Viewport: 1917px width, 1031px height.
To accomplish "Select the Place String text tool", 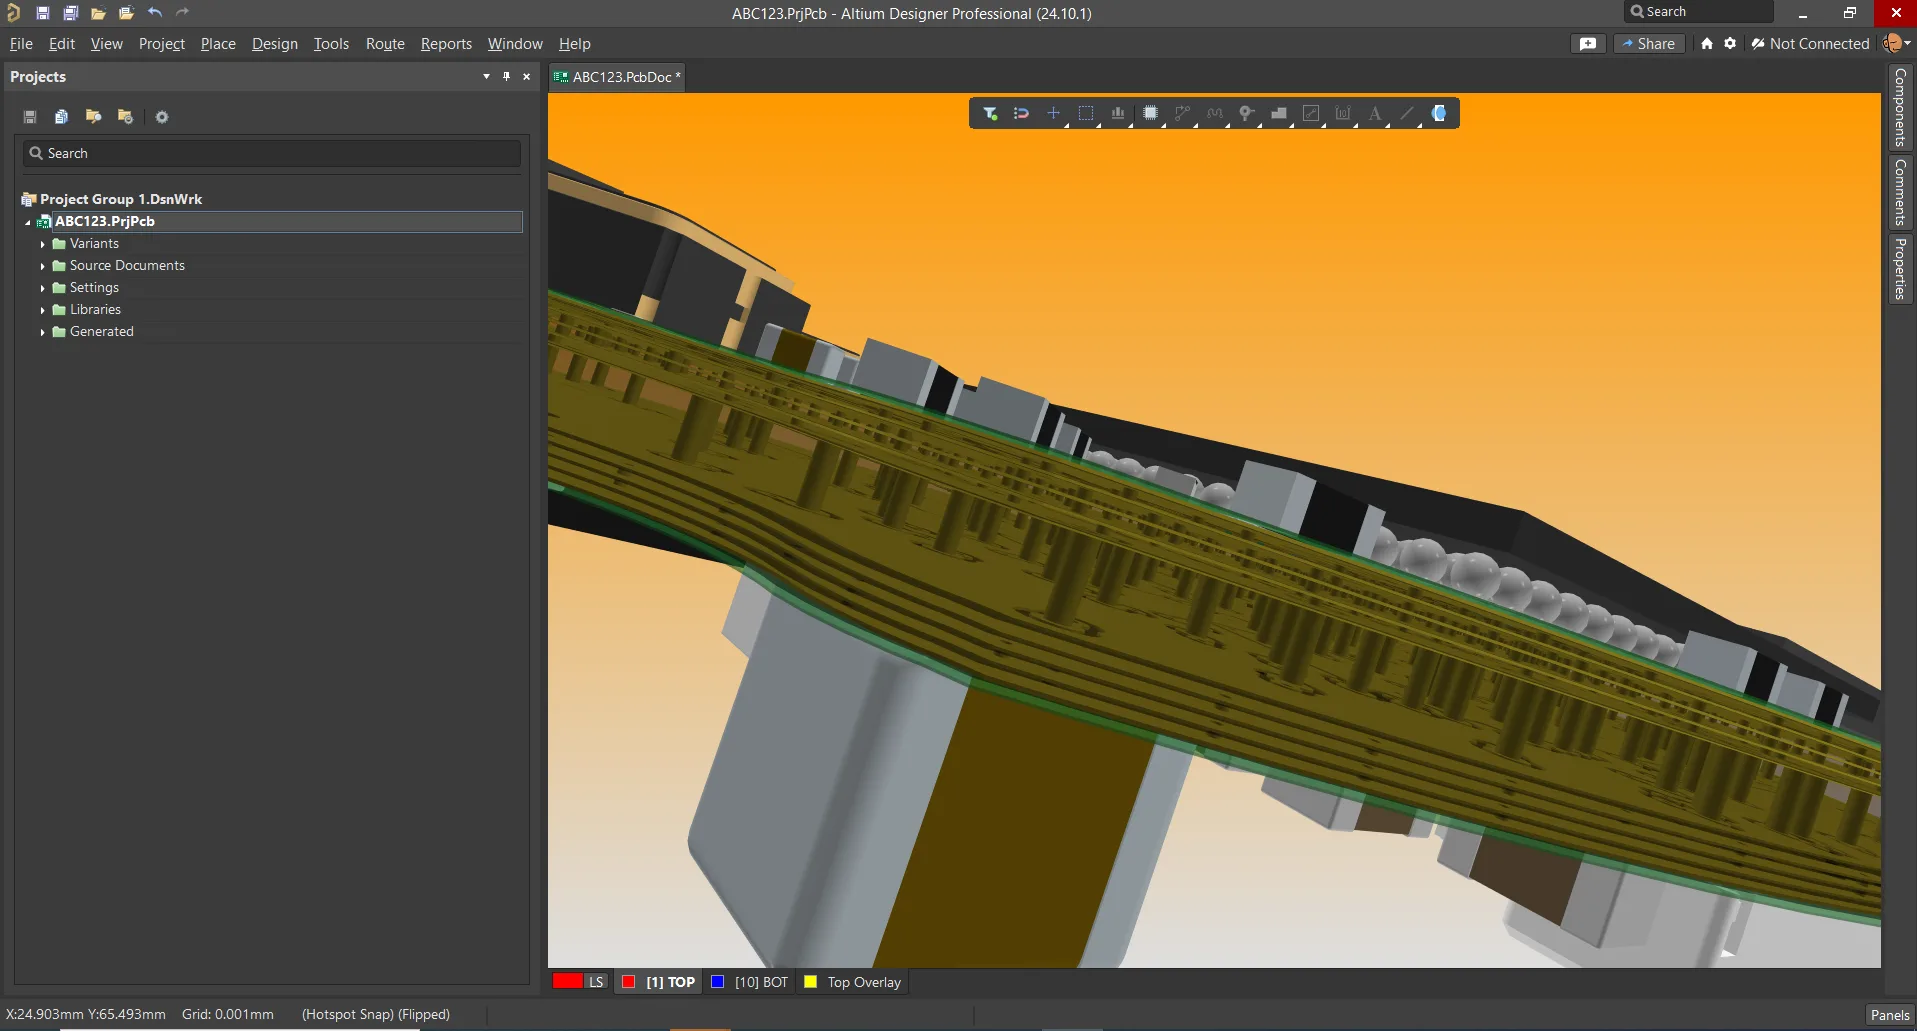I will click(x=1375, y=113).
